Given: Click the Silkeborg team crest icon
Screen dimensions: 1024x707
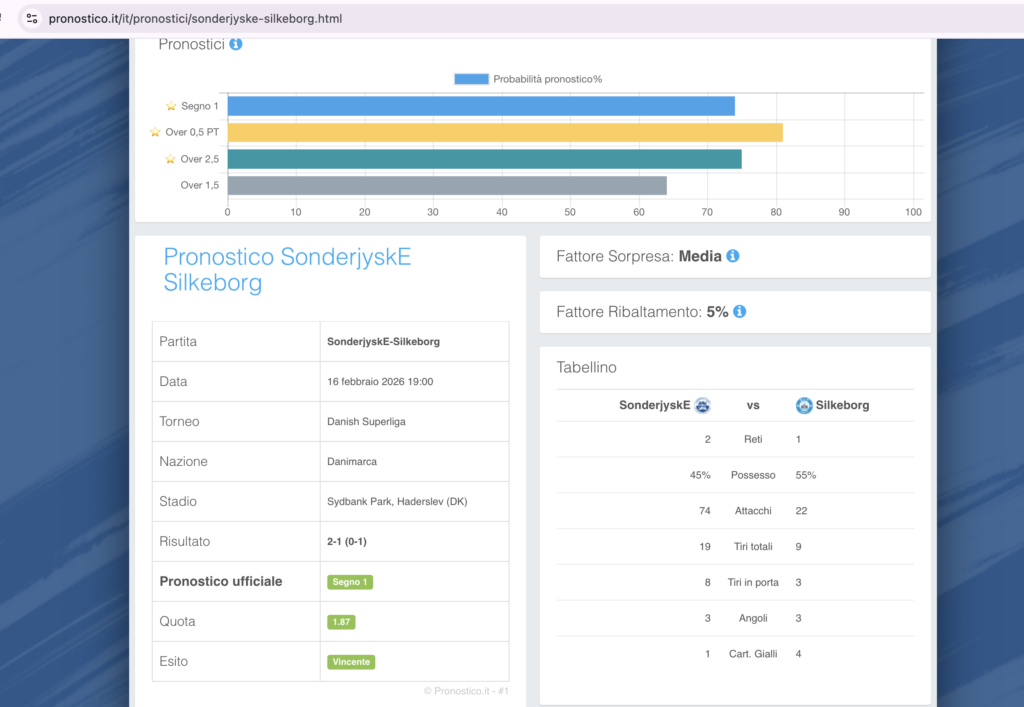Looking at the screenshot, I should tap(804, 405).
